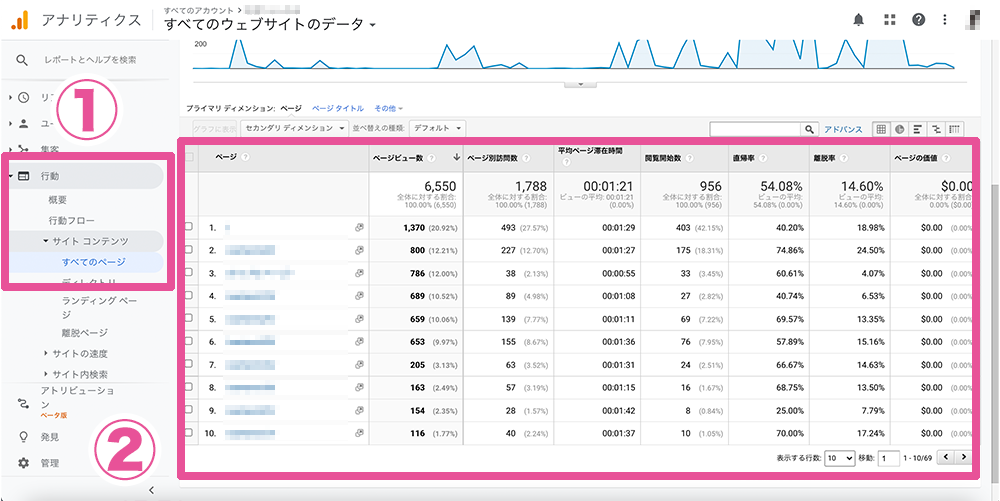Open the デフォルト sort type dropdown
1000x501 pixels.
(438, 128)
